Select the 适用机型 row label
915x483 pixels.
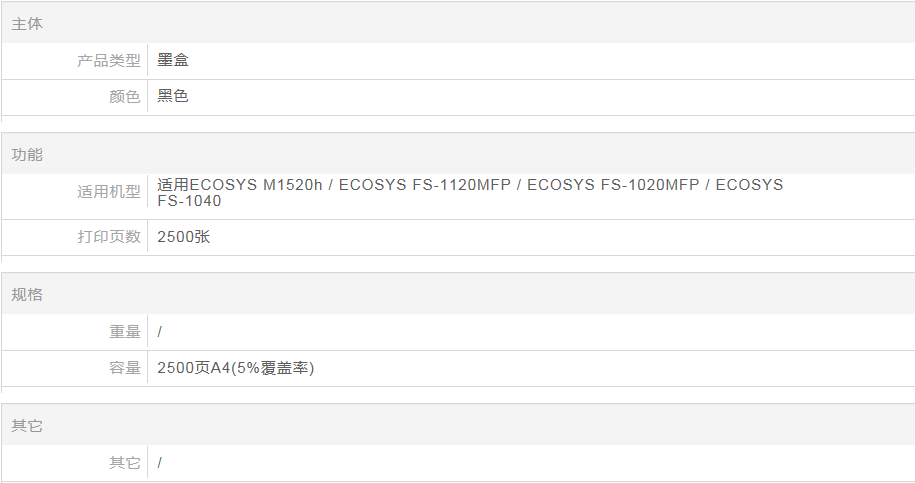109,192
